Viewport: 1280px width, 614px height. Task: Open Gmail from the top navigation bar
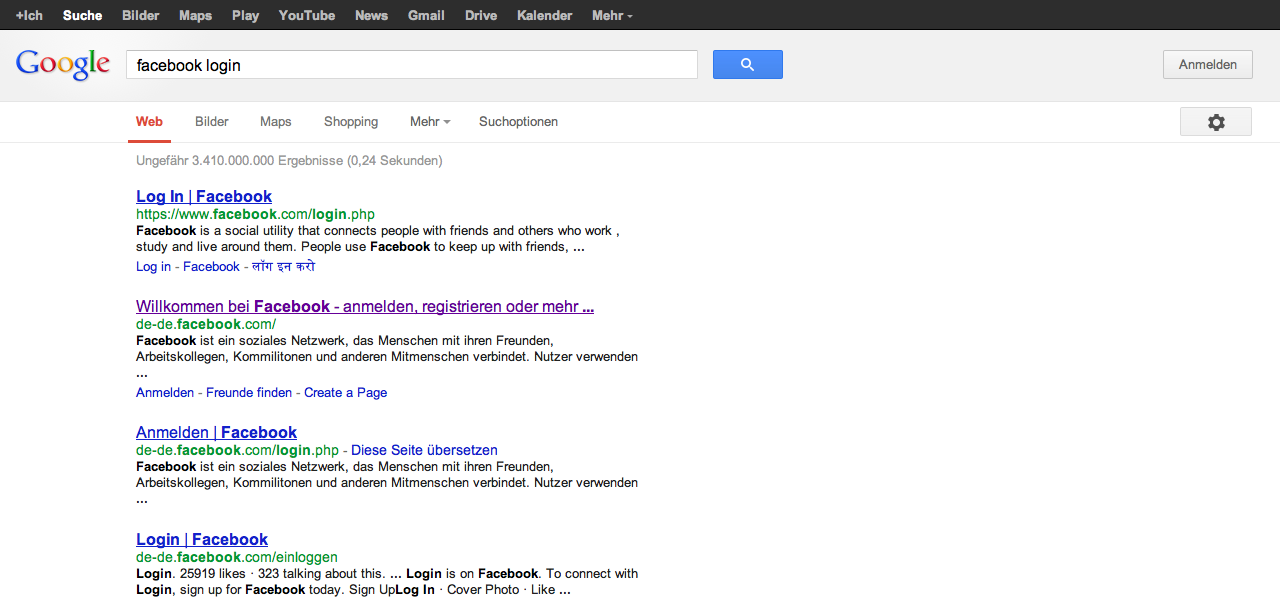pyautogui.click(x=426, y=15)
